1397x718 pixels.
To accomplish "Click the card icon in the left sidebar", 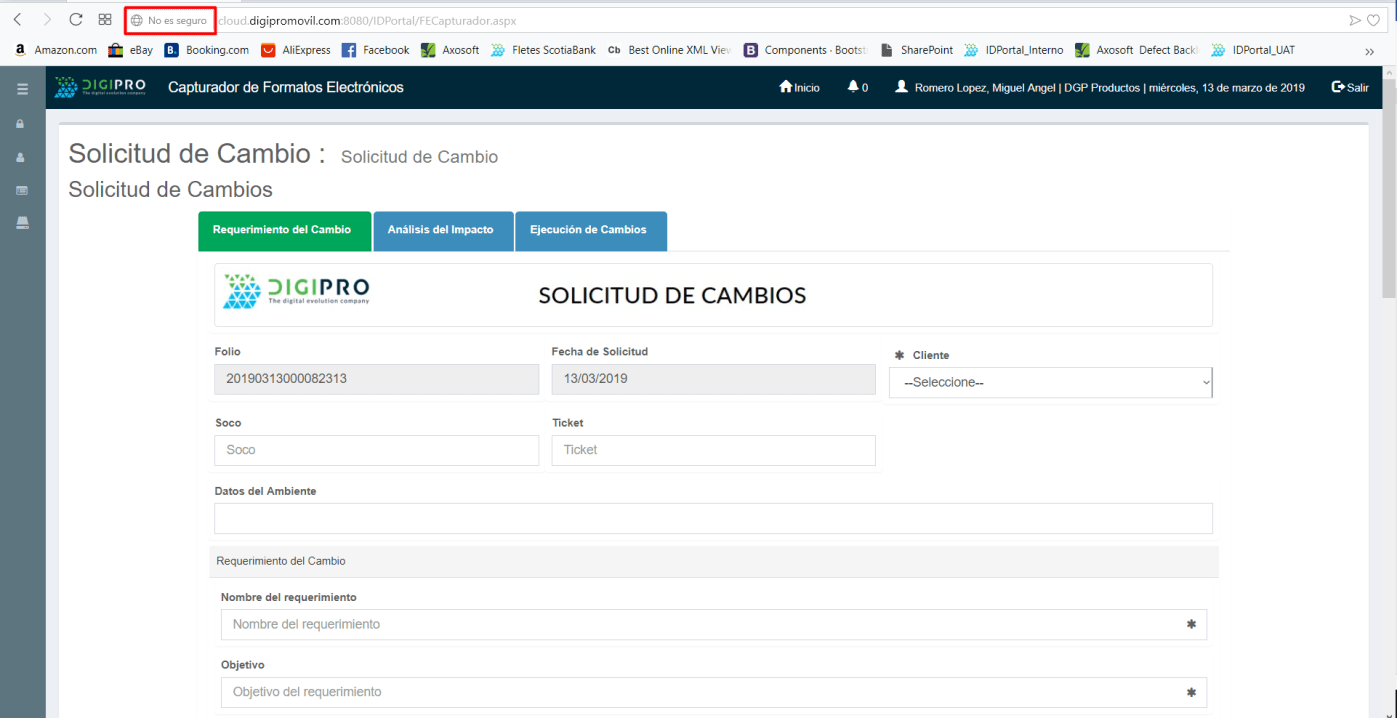I will coord(21,190).
